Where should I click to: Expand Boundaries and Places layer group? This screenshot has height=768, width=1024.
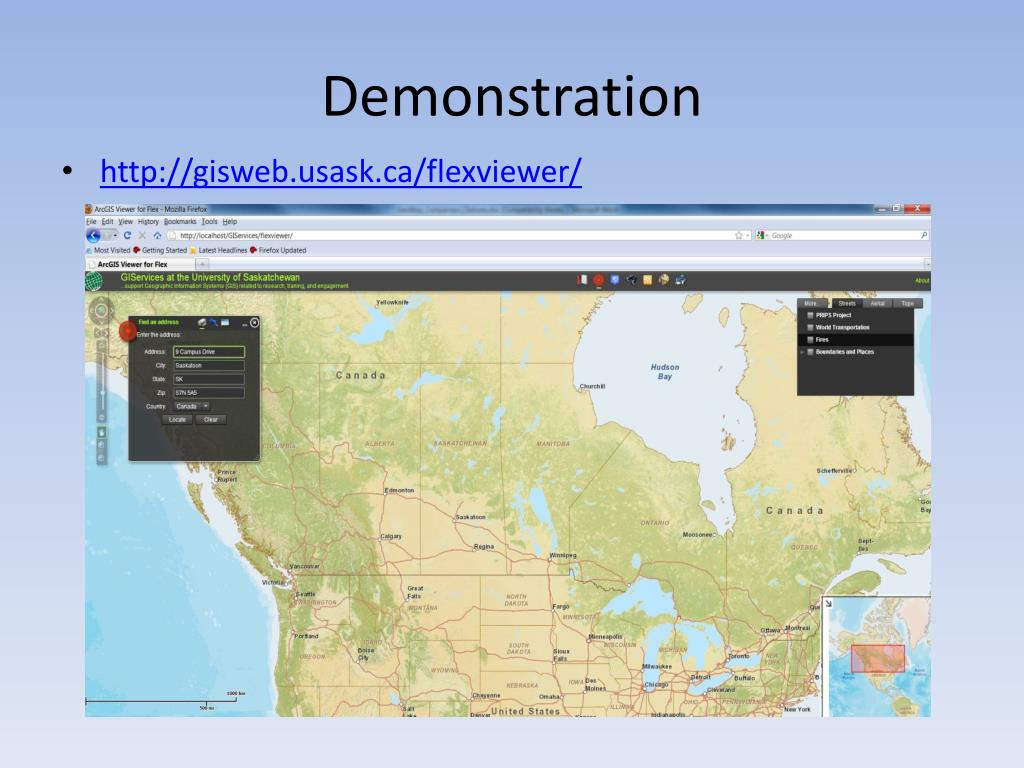coord(802,352)
